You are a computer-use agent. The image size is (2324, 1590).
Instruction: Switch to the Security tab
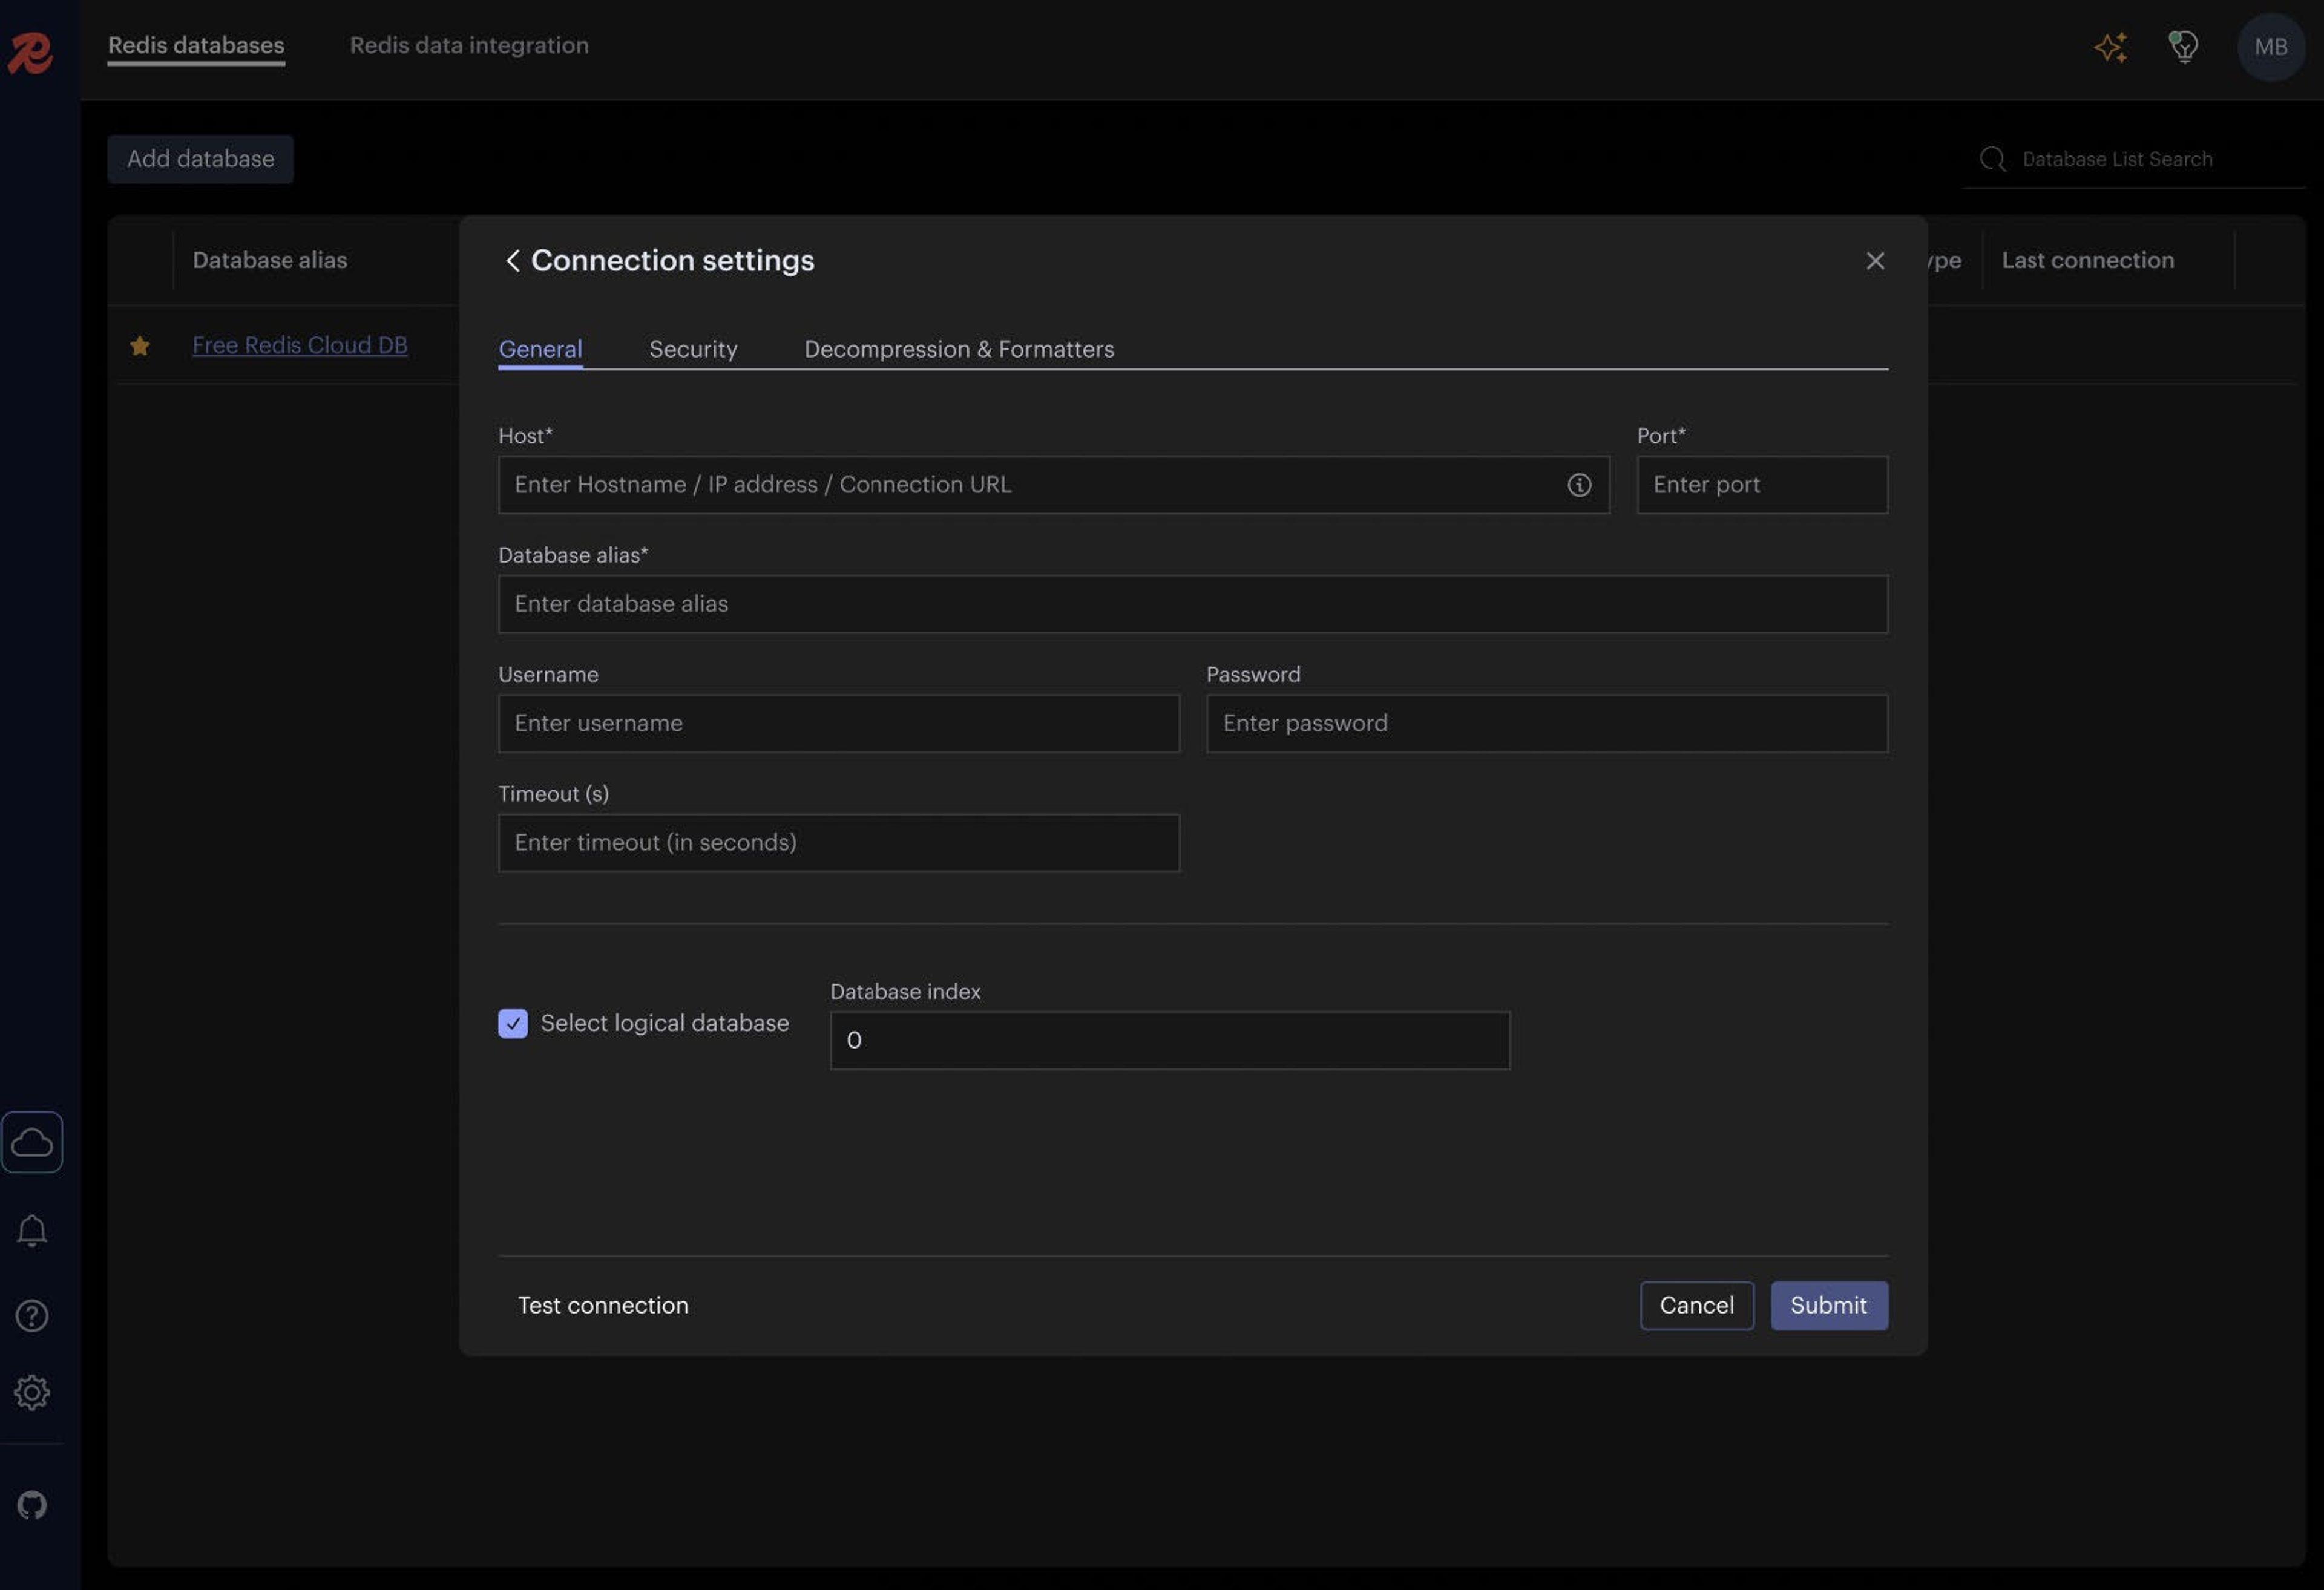(693, 349)
